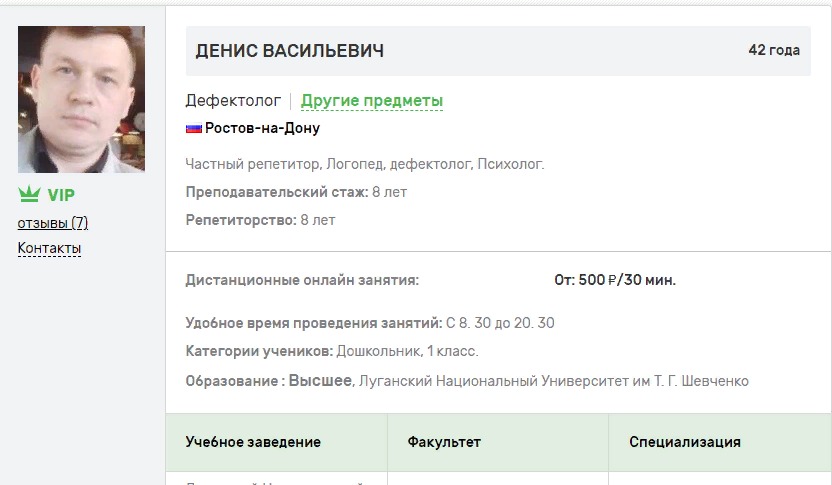Click the 42 года age label

coord(774,50)
